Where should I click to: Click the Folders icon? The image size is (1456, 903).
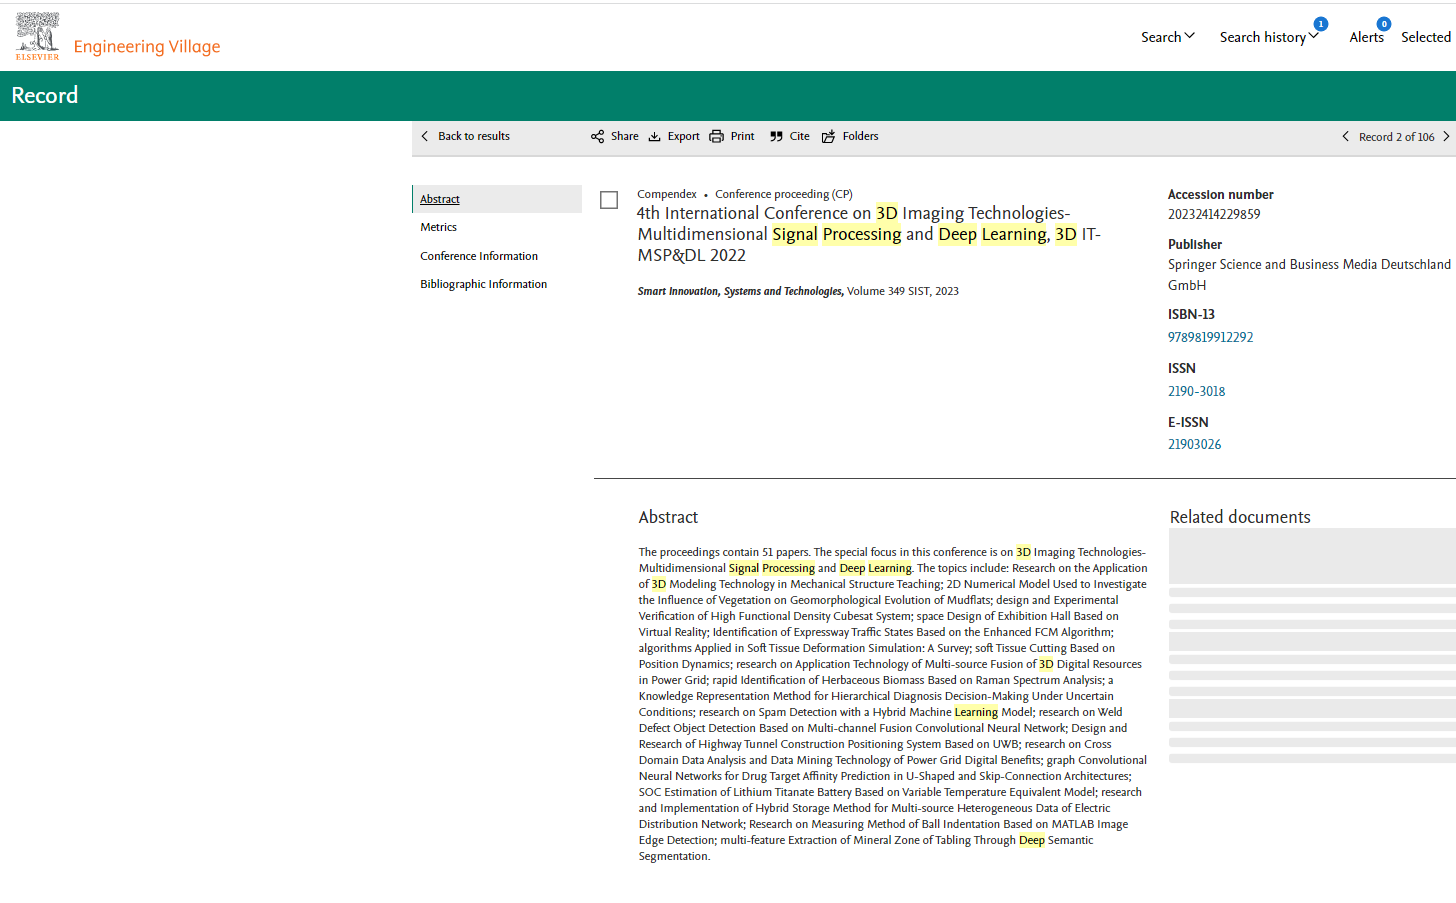828,137
